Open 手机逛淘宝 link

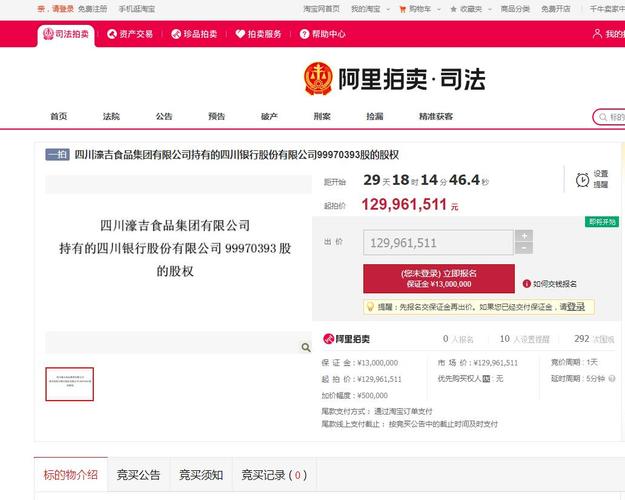click(137, 9)
